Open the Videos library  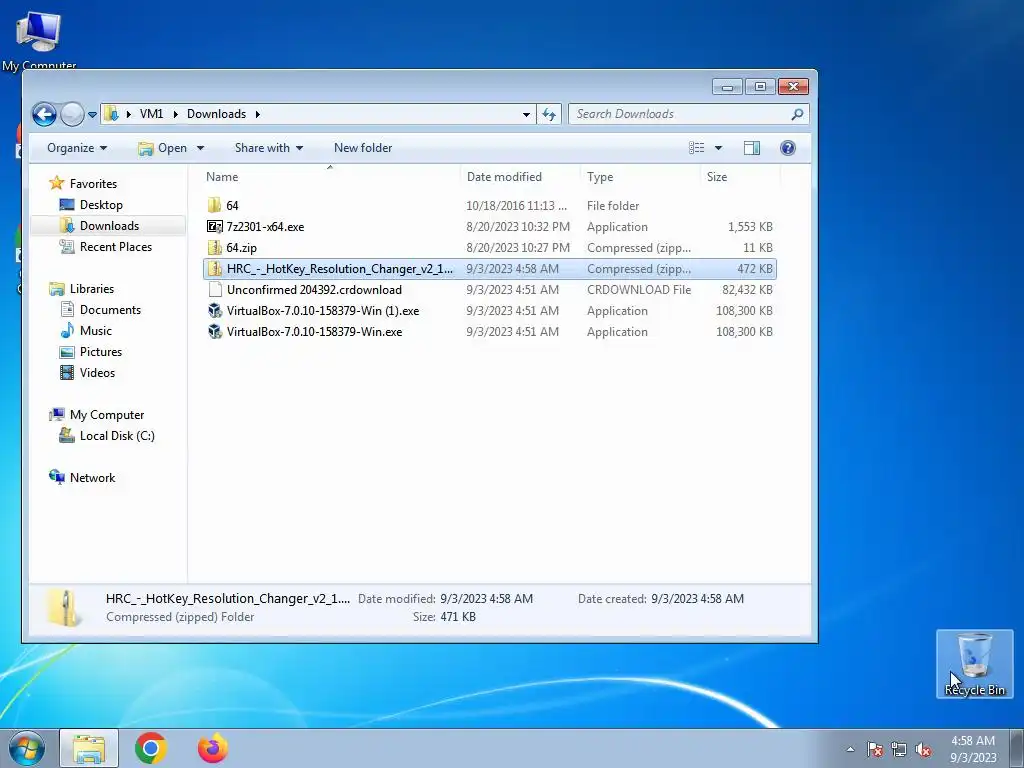(97, 373)
